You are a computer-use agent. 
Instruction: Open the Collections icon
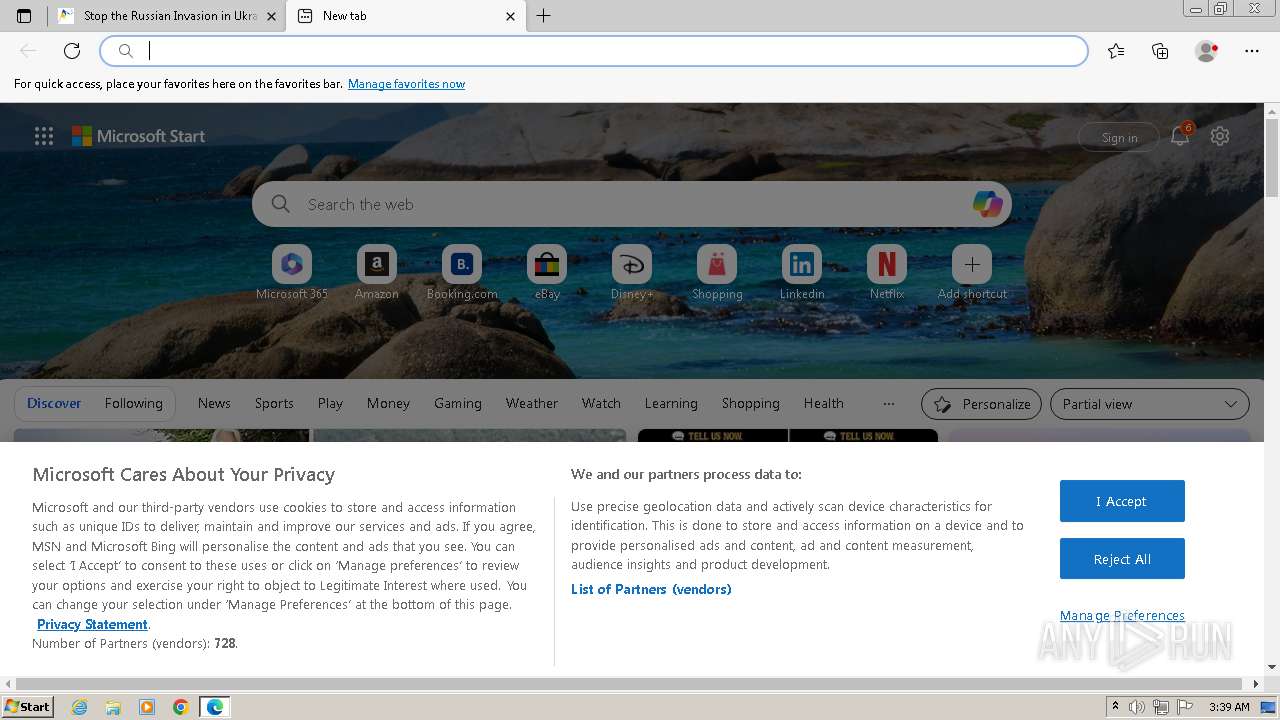tap(1160, 51)
